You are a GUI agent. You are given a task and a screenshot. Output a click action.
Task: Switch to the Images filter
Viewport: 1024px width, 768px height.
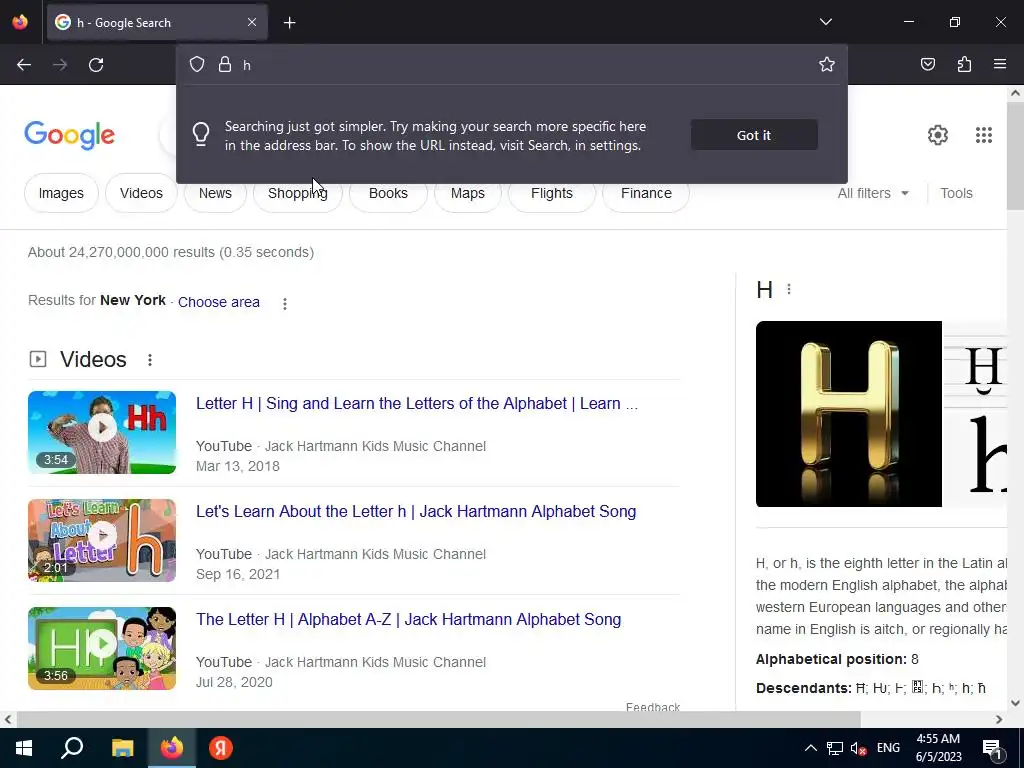pyautogui.click(x=61, y=193)
